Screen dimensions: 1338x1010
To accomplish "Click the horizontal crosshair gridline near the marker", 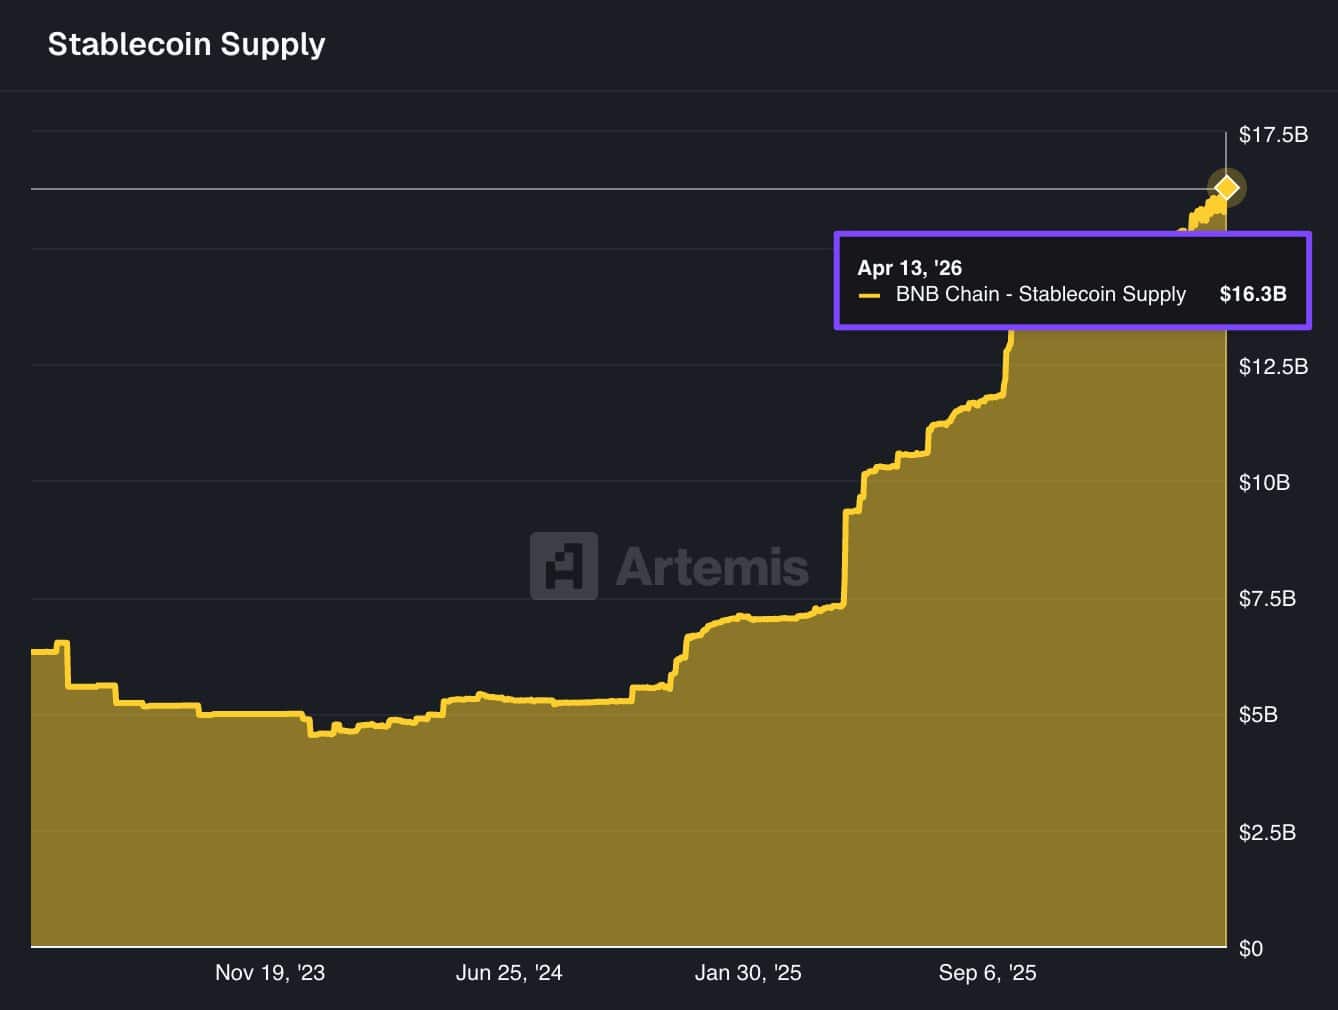I will (x=600, y=188).
